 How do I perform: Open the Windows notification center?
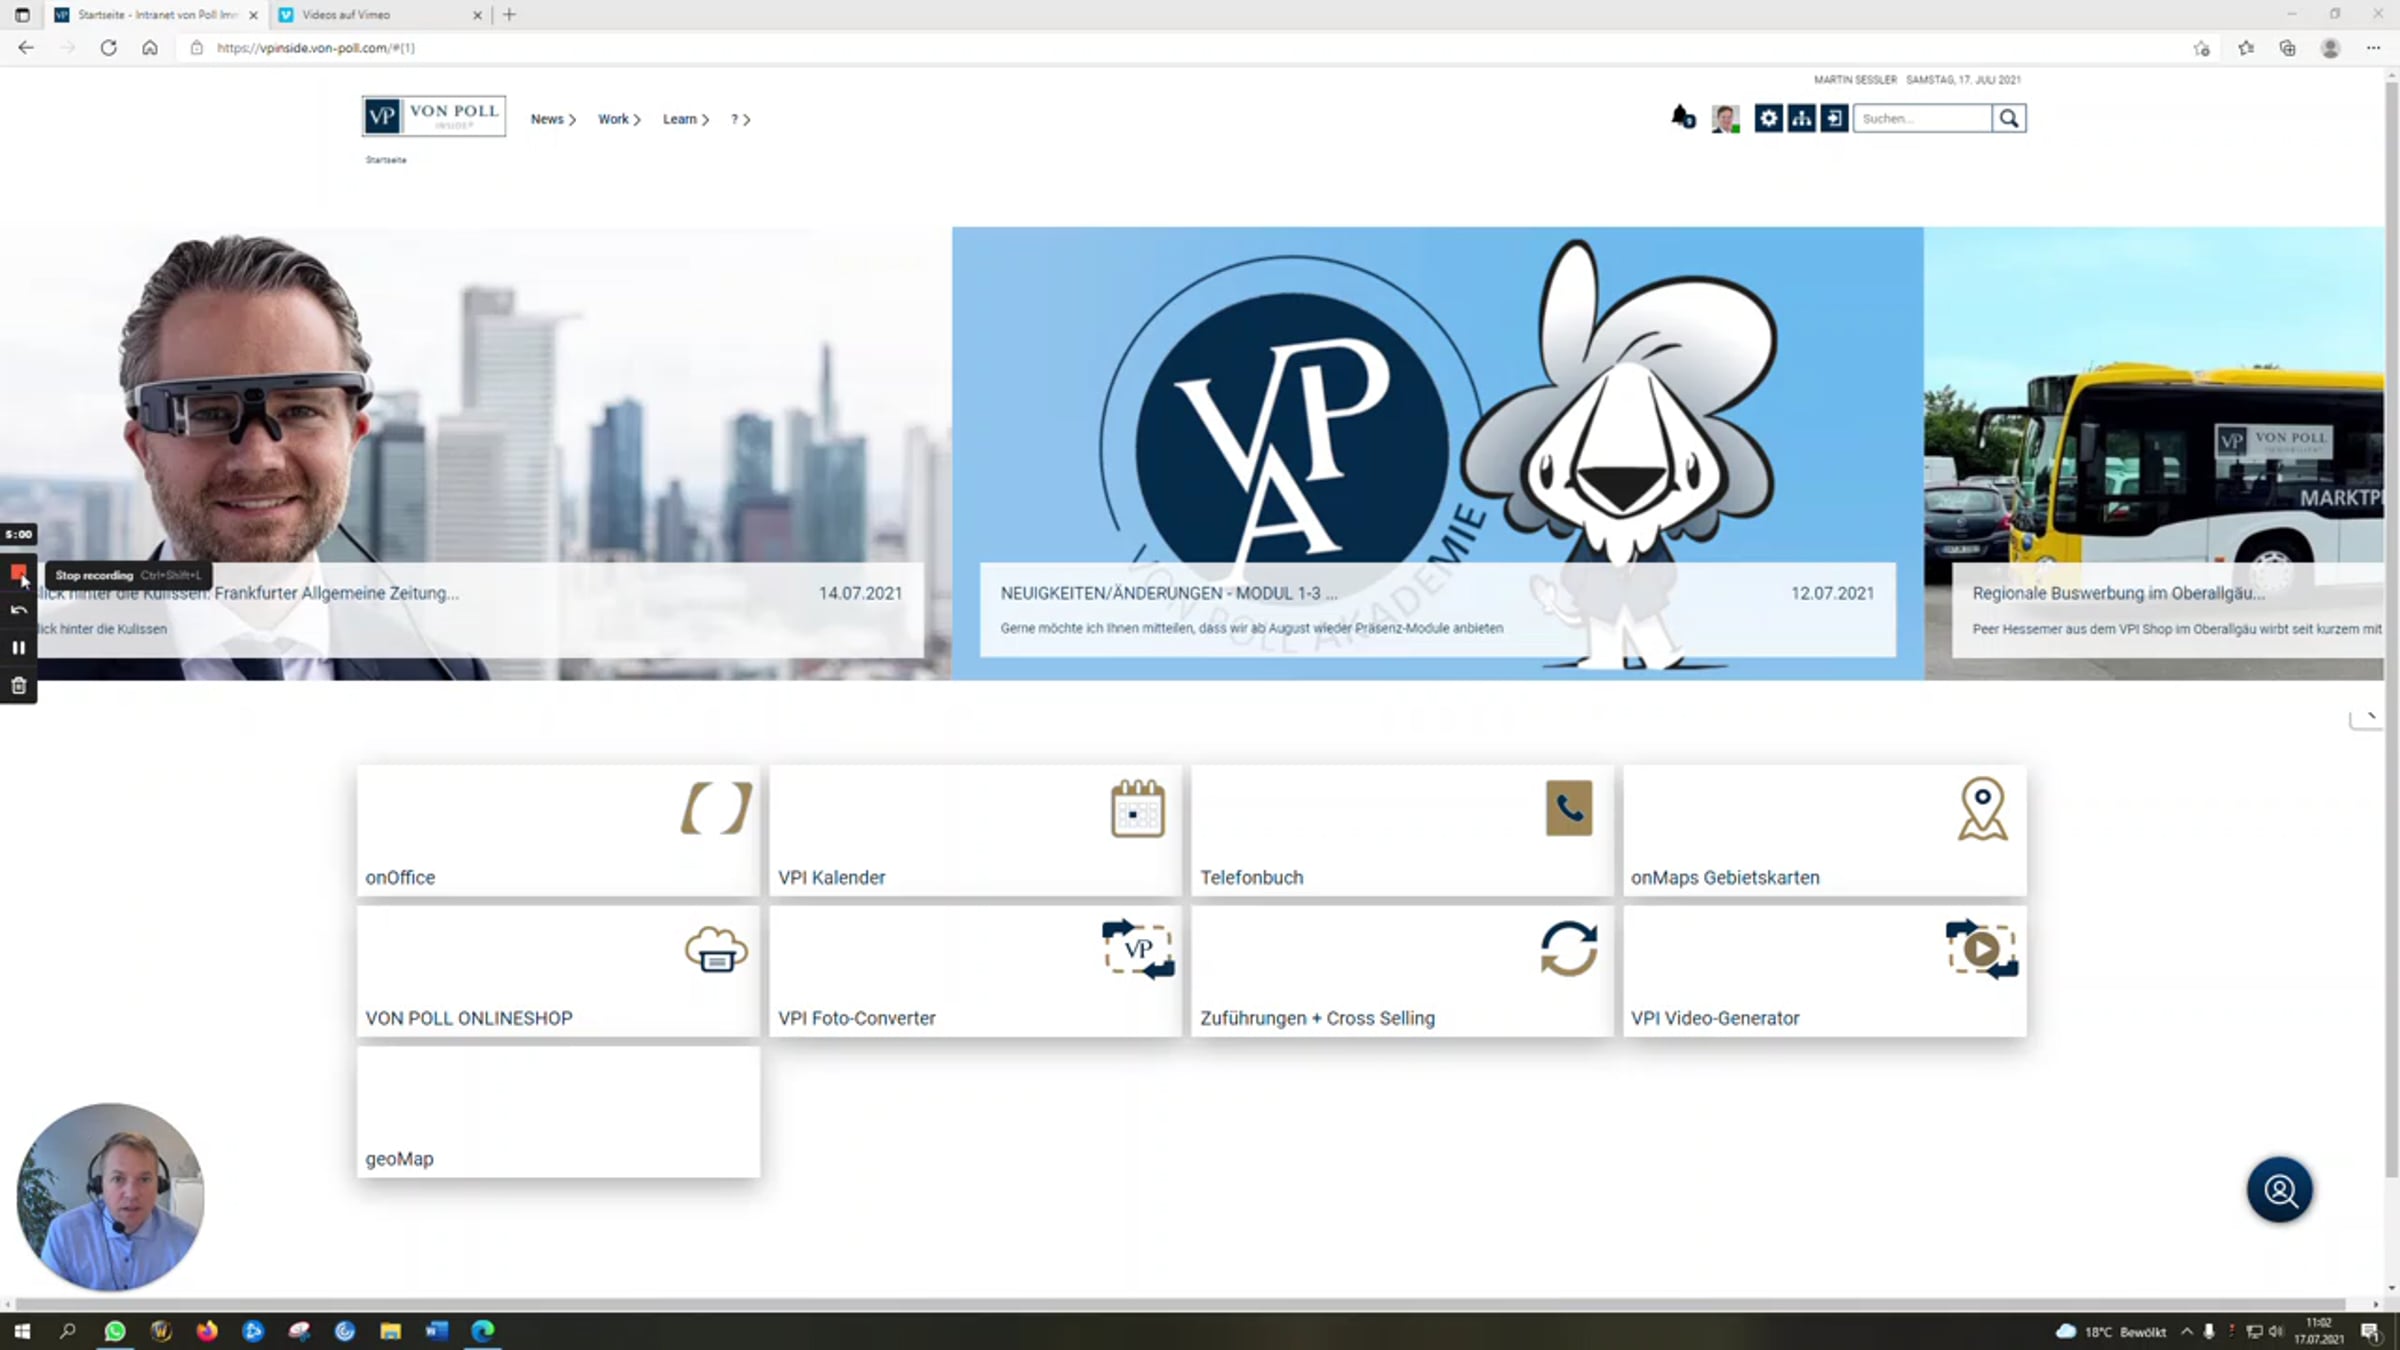click(x=2369, y=1332)
